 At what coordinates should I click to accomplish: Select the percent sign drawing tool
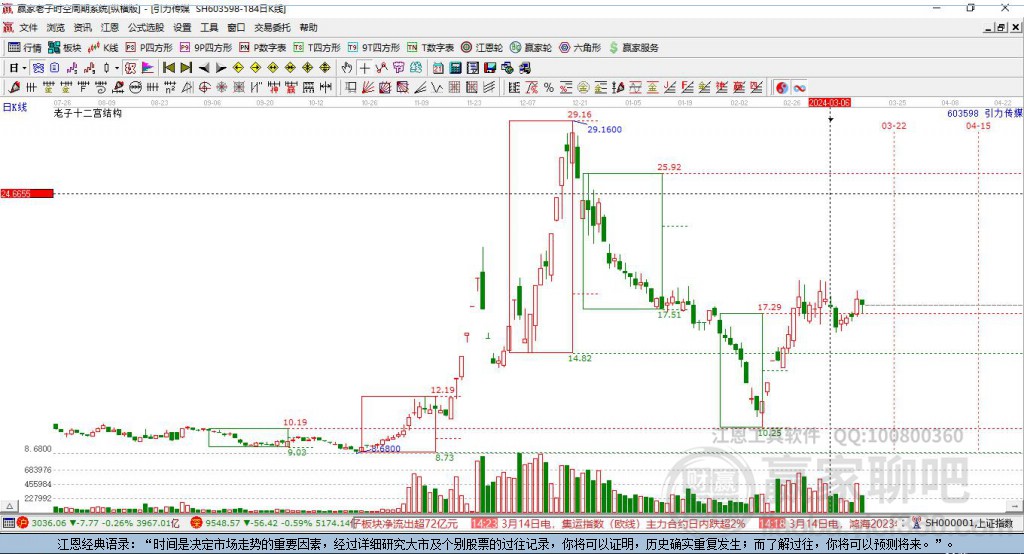pyautogui.click(x=549, y=88)
